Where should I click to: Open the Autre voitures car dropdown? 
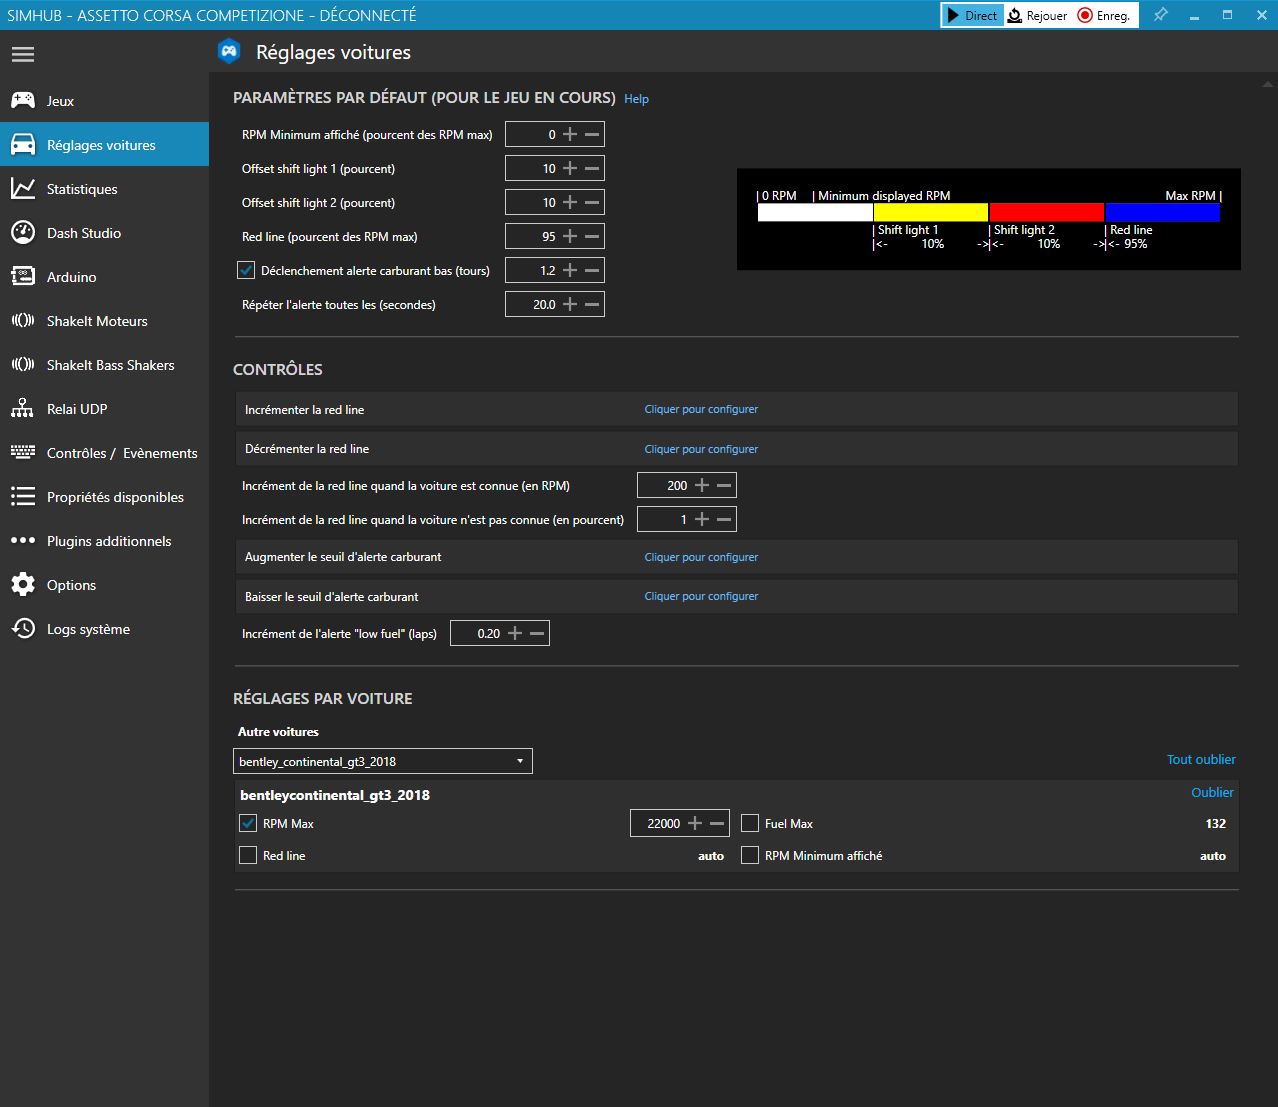pyautogui.click(x=383, y=761)
